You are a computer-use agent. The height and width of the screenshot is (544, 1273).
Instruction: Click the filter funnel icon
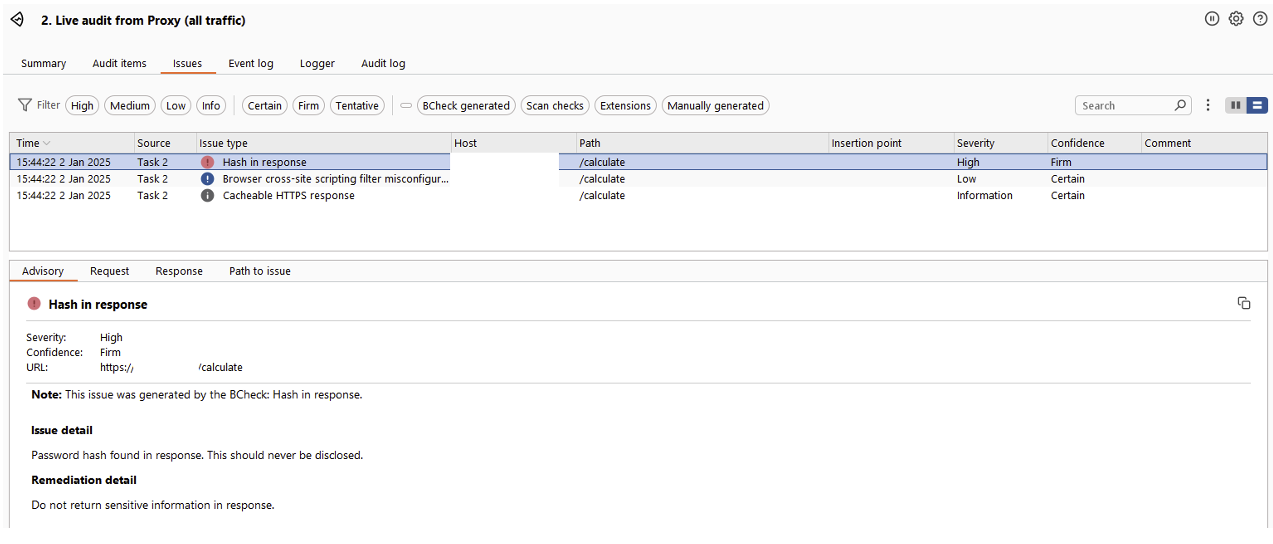25,105
